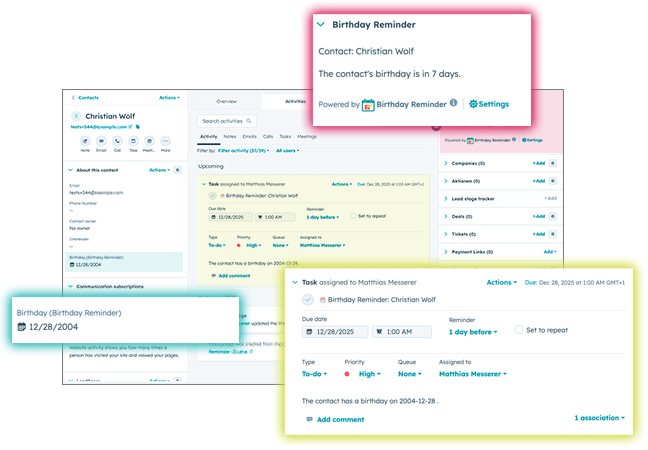Viewport: 648px width, 450px height.
Task: Click the Task icon in contact actions
Action: pyautogui.click(x=133, y=141)
